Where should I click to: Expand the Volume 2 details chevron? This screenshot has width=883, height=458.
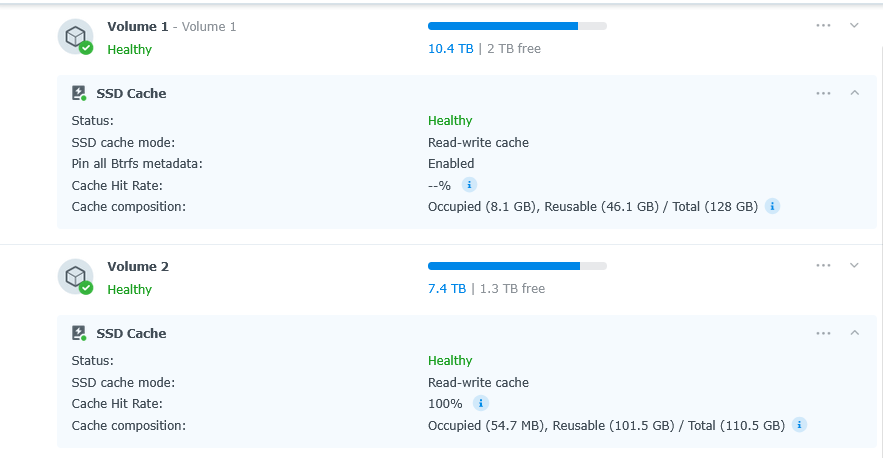[x=854, y=266]
